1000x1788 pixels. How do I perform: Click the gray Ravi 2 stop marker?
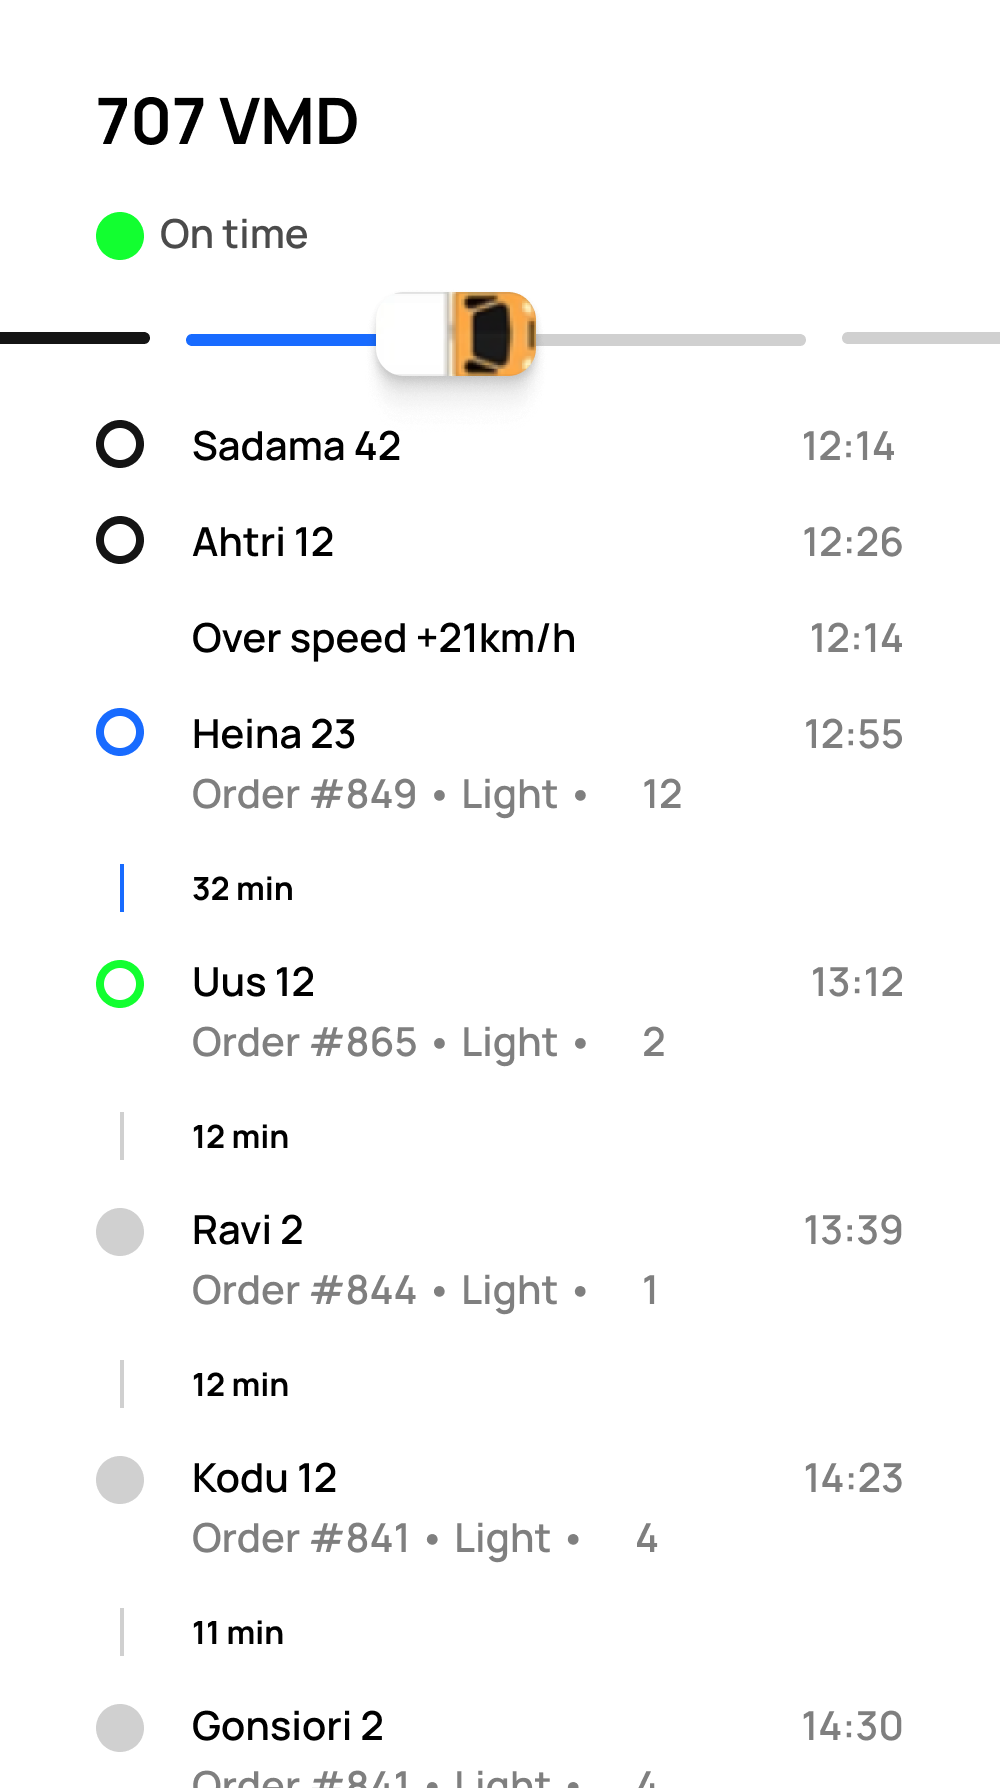point(120,1231)
